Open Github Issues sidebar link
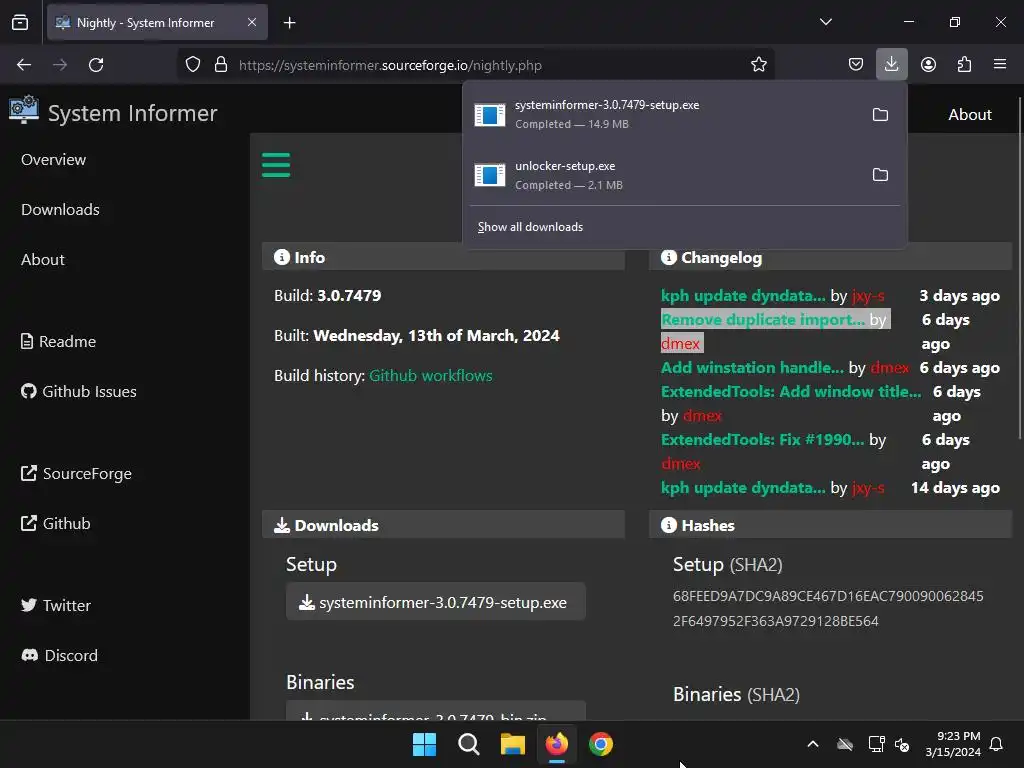This screenshot has width=1024, height=768. coord(78,391)
